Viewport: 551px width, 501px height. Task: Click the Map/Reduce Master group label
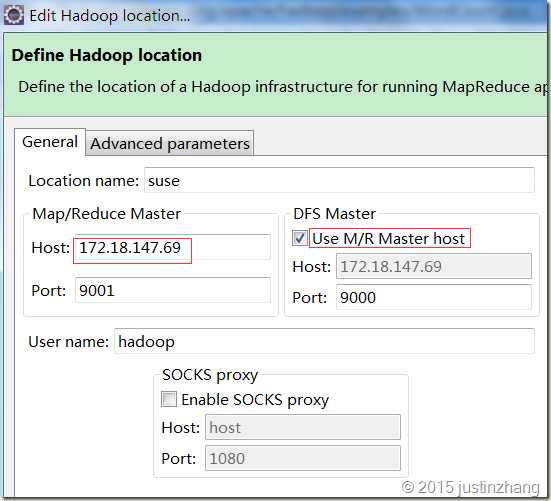pos(106,214)
